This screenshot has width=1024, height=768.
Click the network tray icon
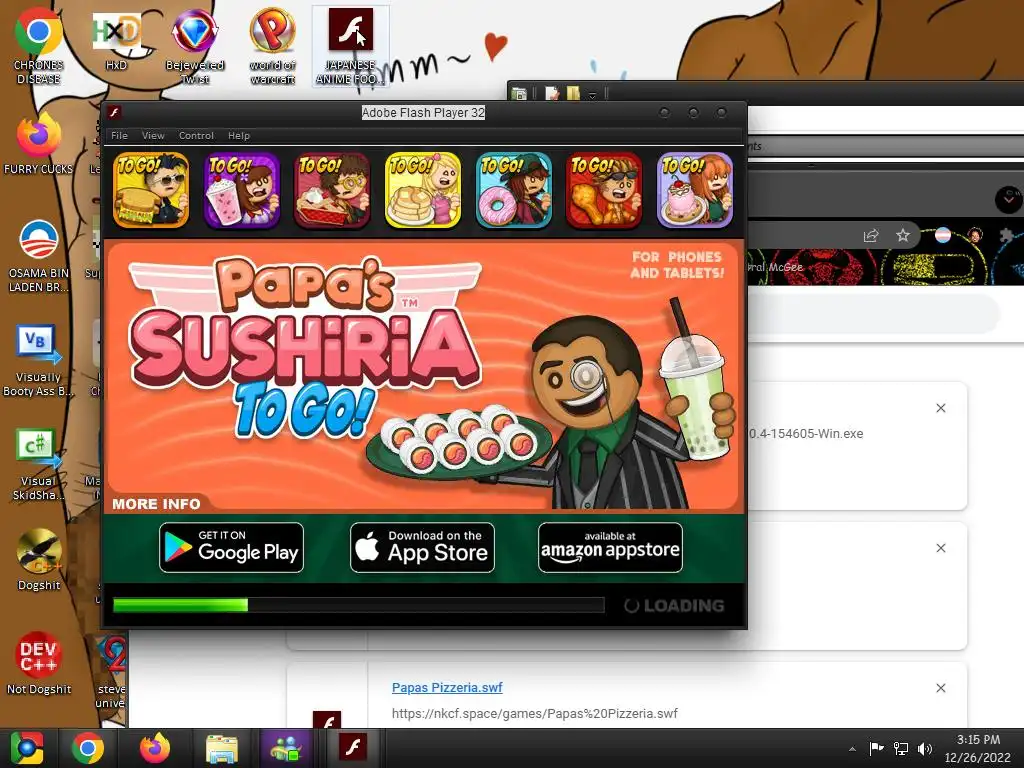click(901, 749)
